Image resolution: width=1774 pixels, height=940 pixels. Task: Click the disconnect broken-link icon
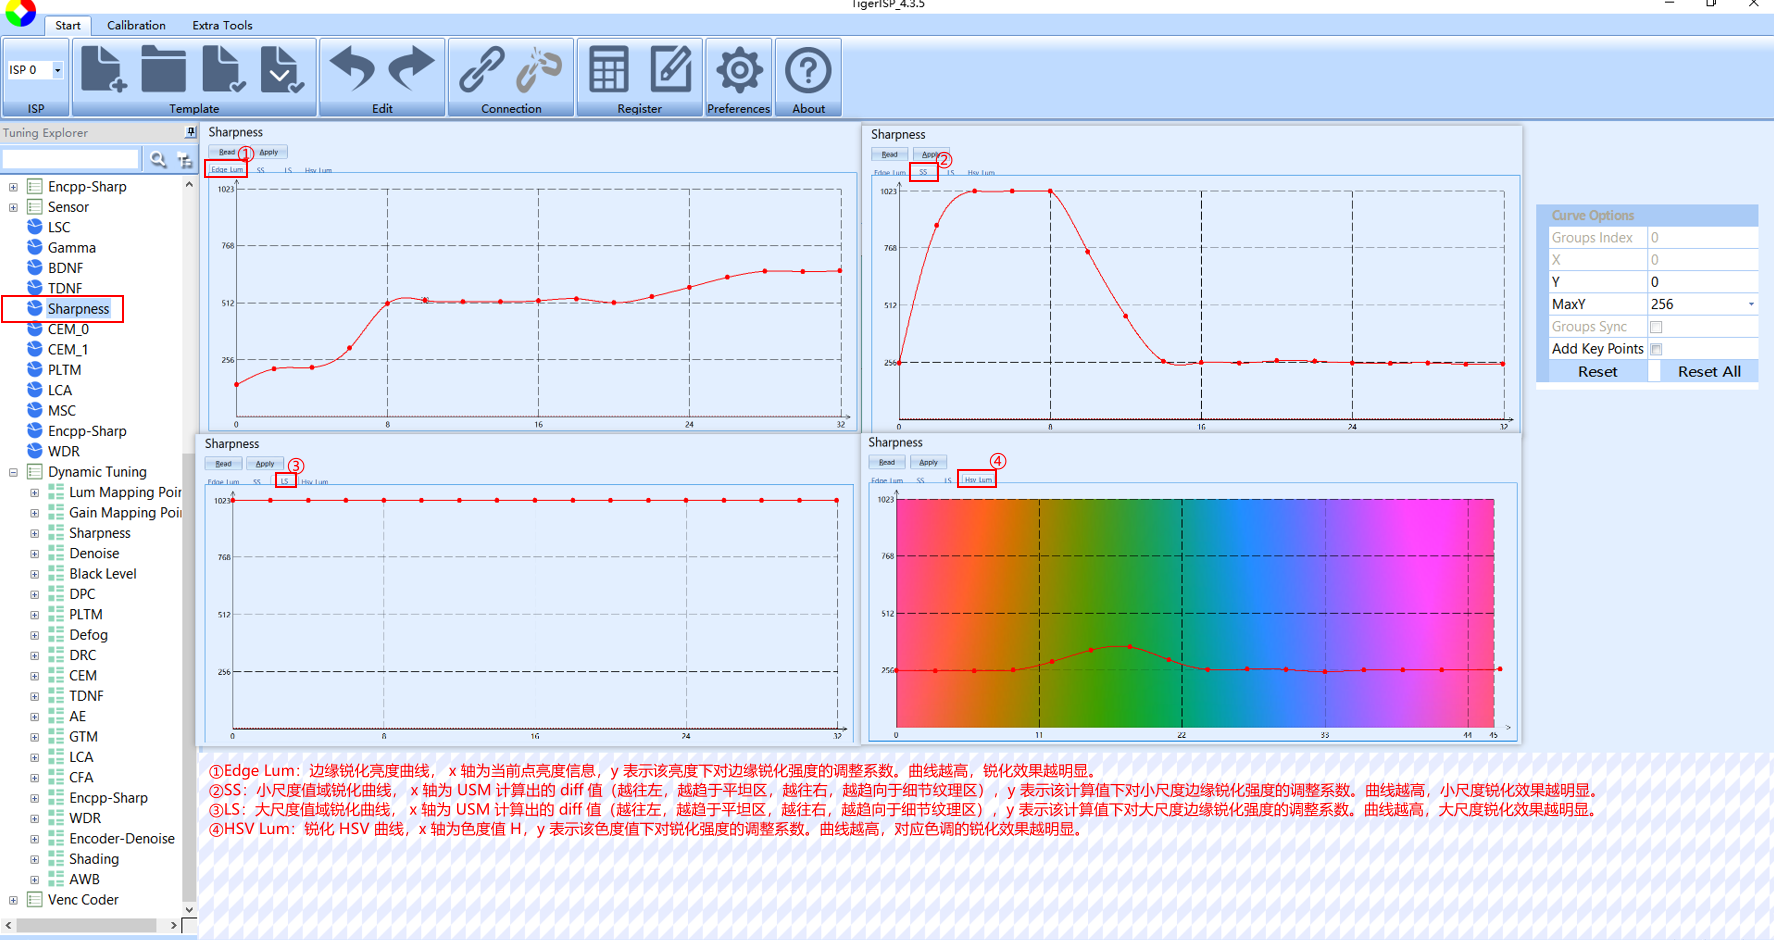pyautogui.click(x=539, y=70)
